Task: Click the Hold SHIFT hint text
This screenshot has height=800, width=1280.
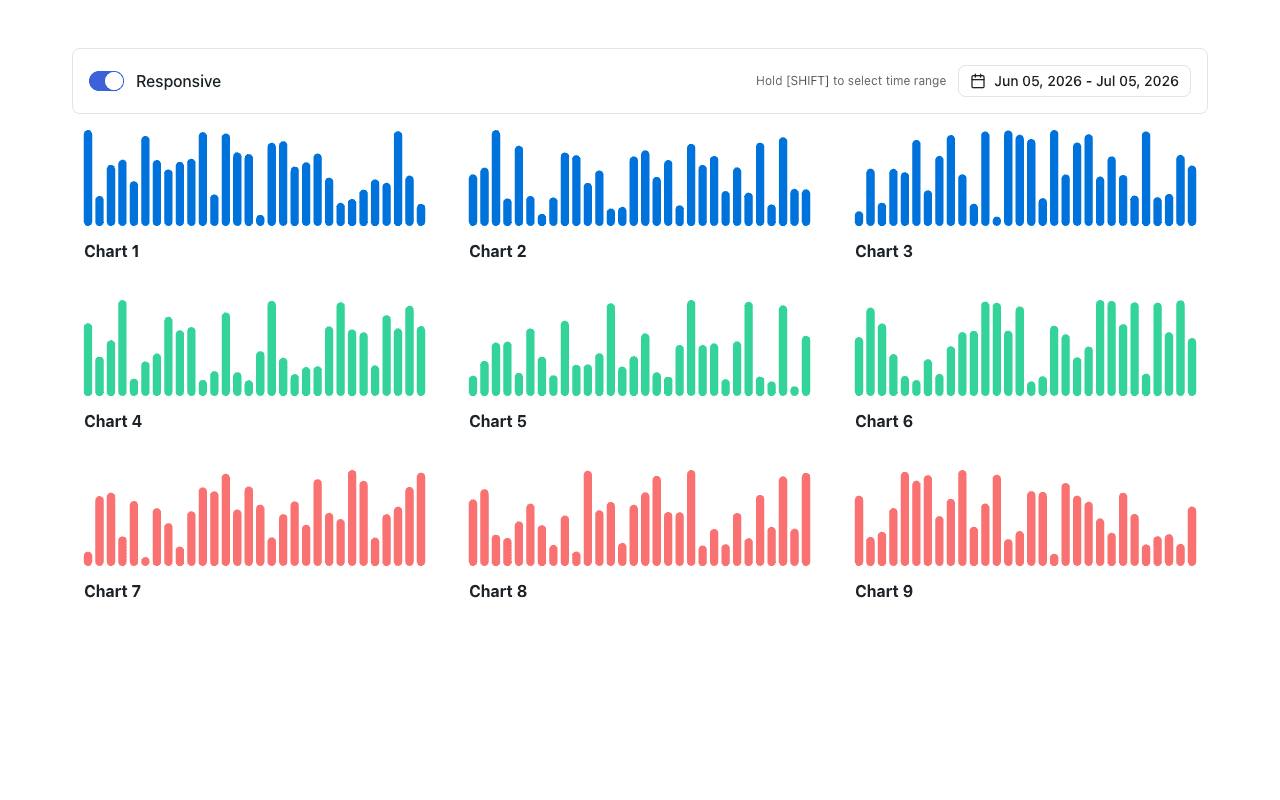Action: click(851, 81)
